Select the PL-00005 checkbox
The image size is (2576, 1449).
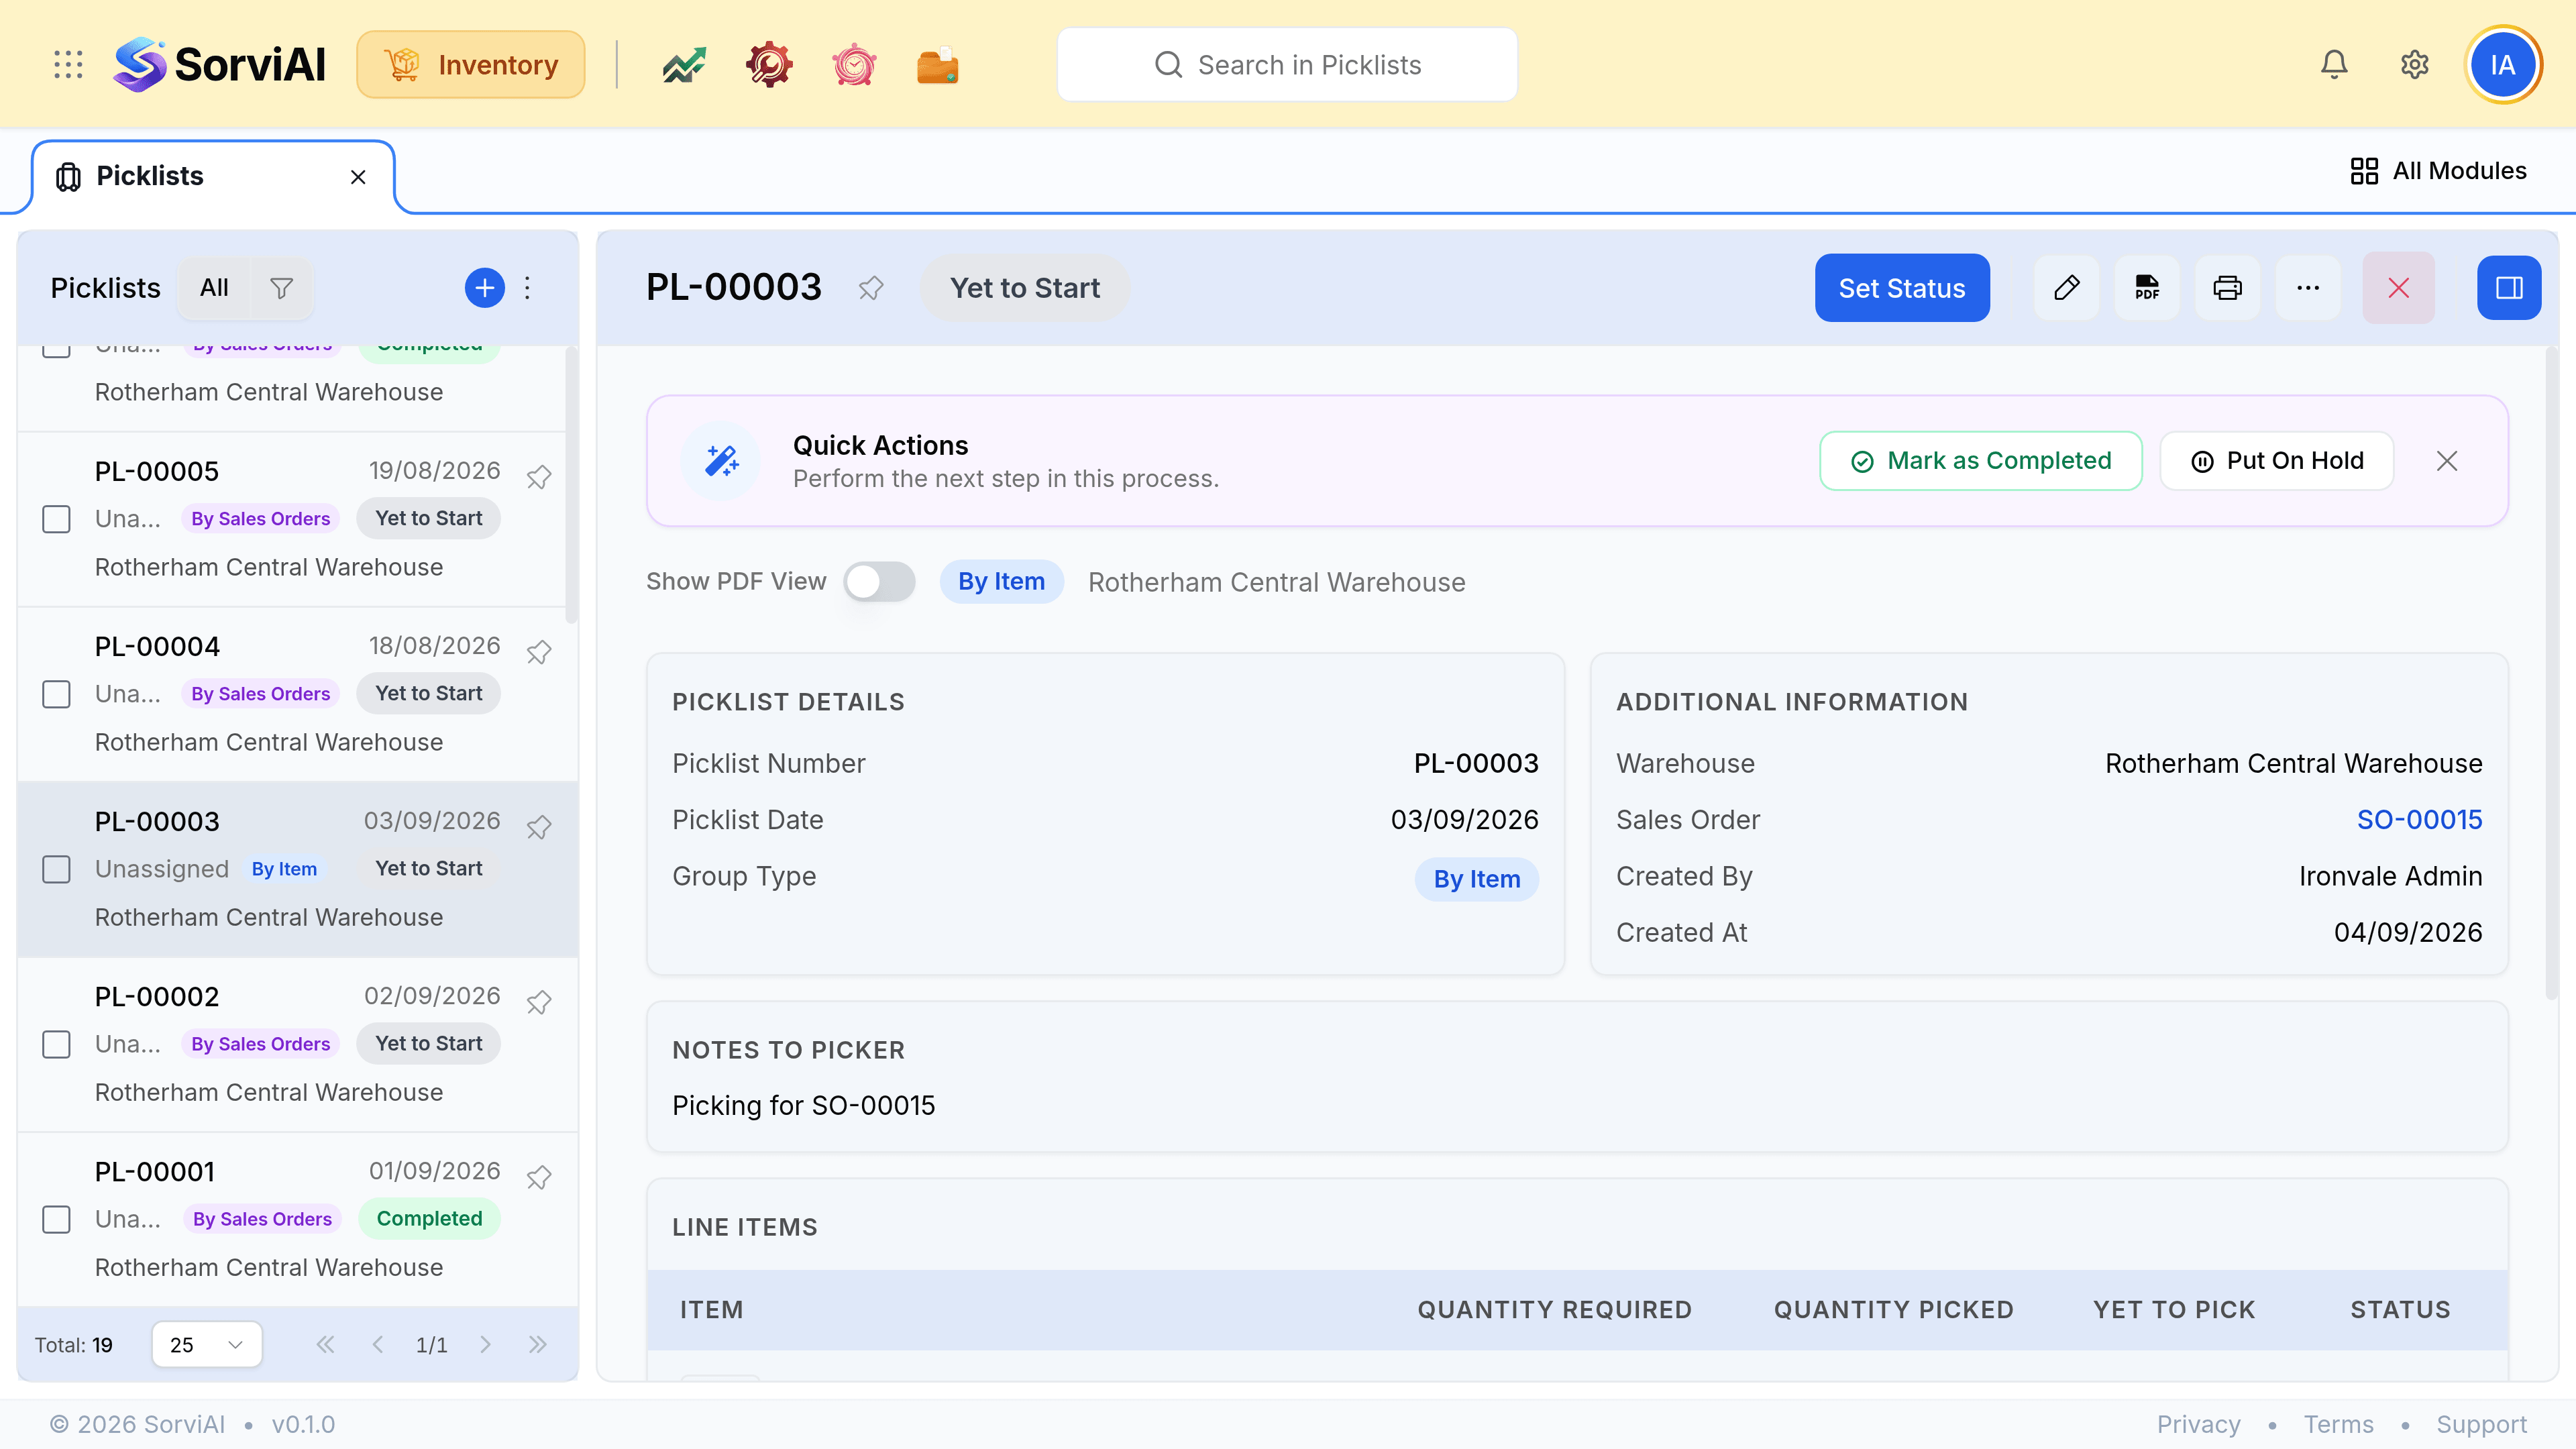point(56,519)
